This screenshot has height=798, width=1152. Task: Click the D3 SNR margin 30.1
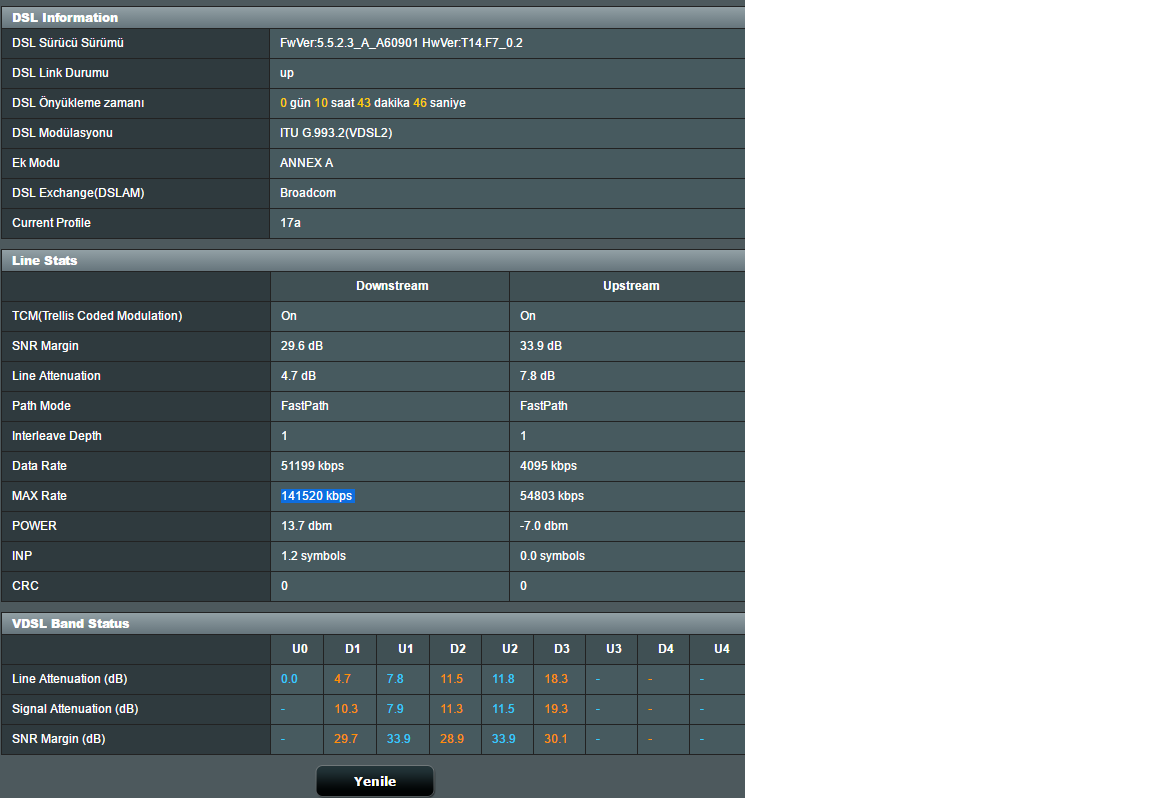pyautogui.click(x=556, y=738)
